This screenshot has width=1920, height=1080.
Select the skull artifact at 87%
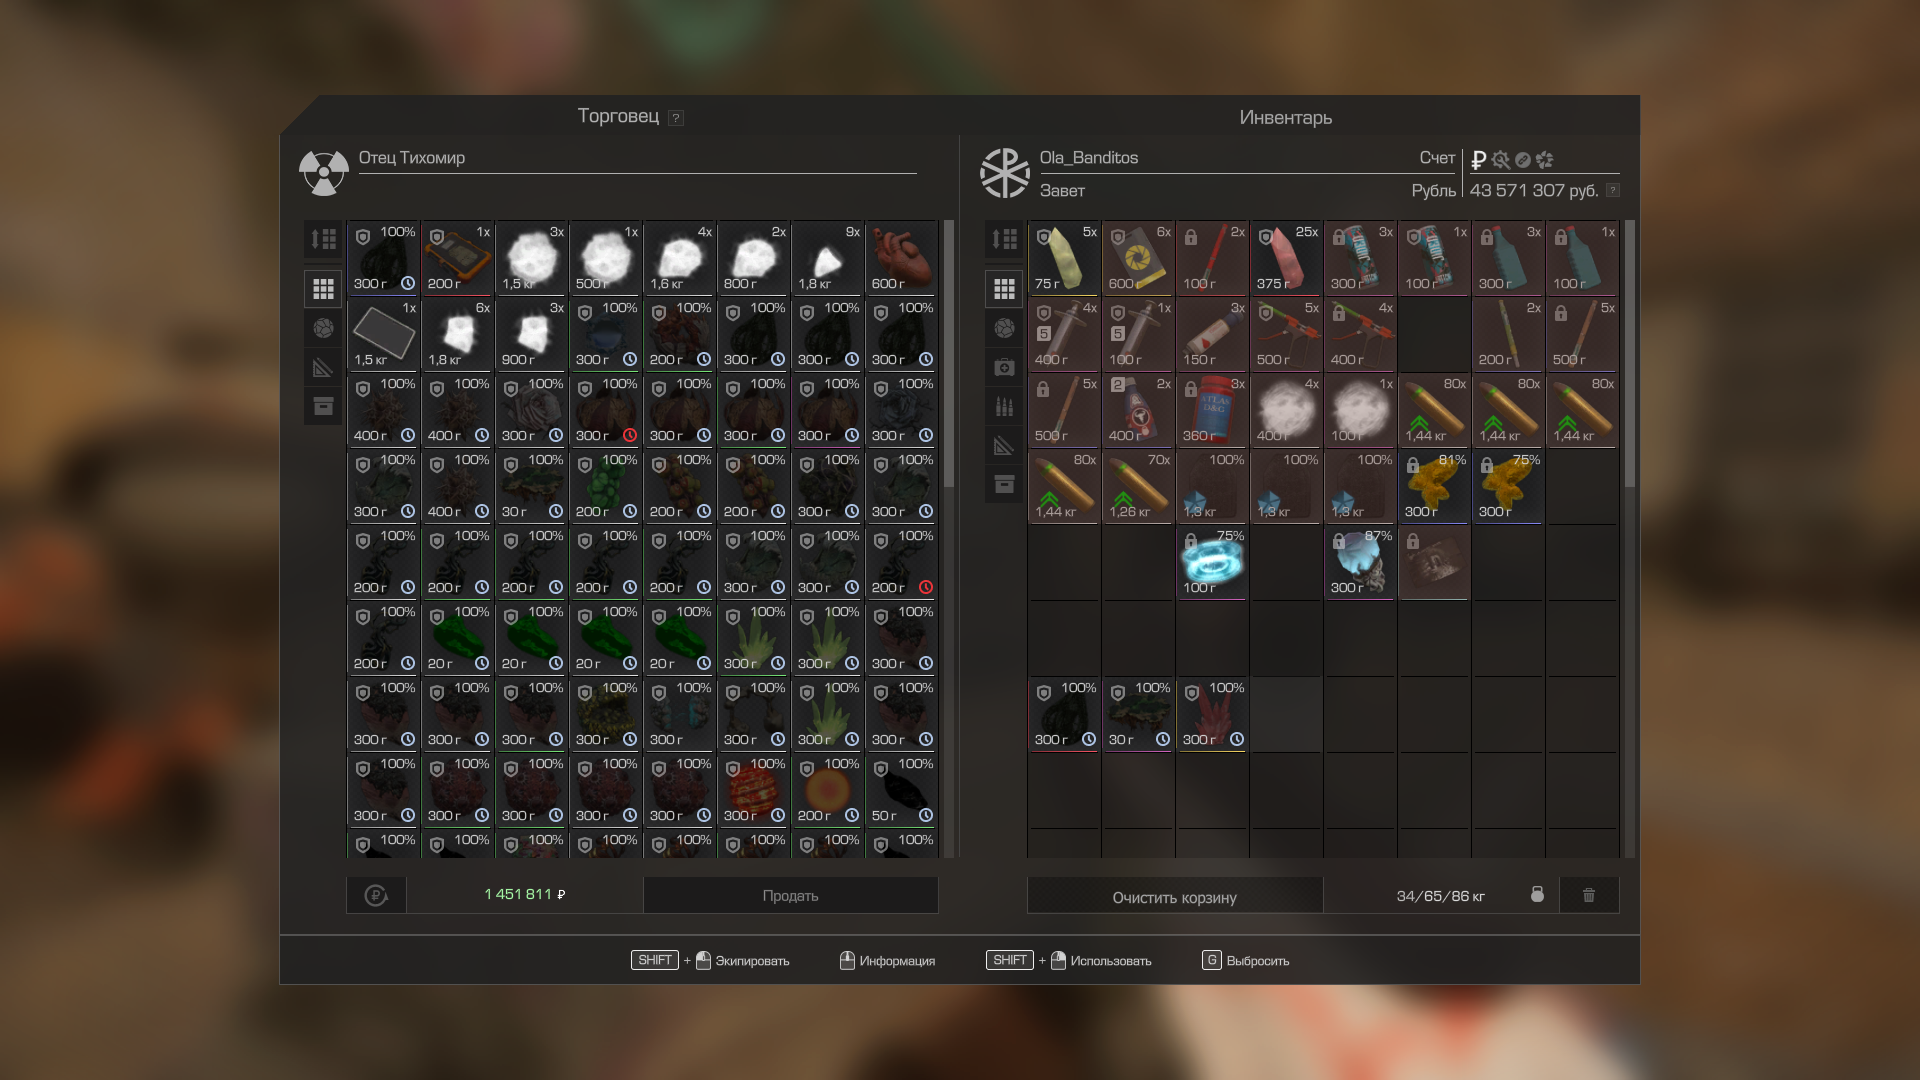(x=1360, y=562)
